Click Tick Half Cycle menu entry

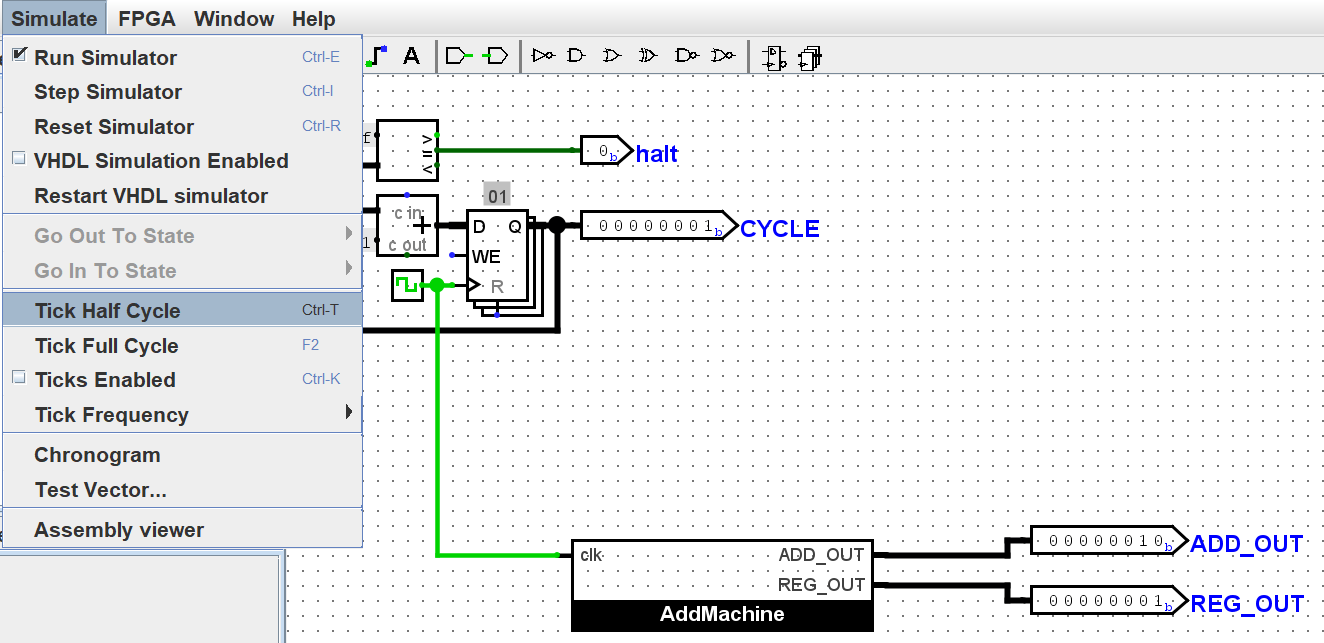click(107, 310)
